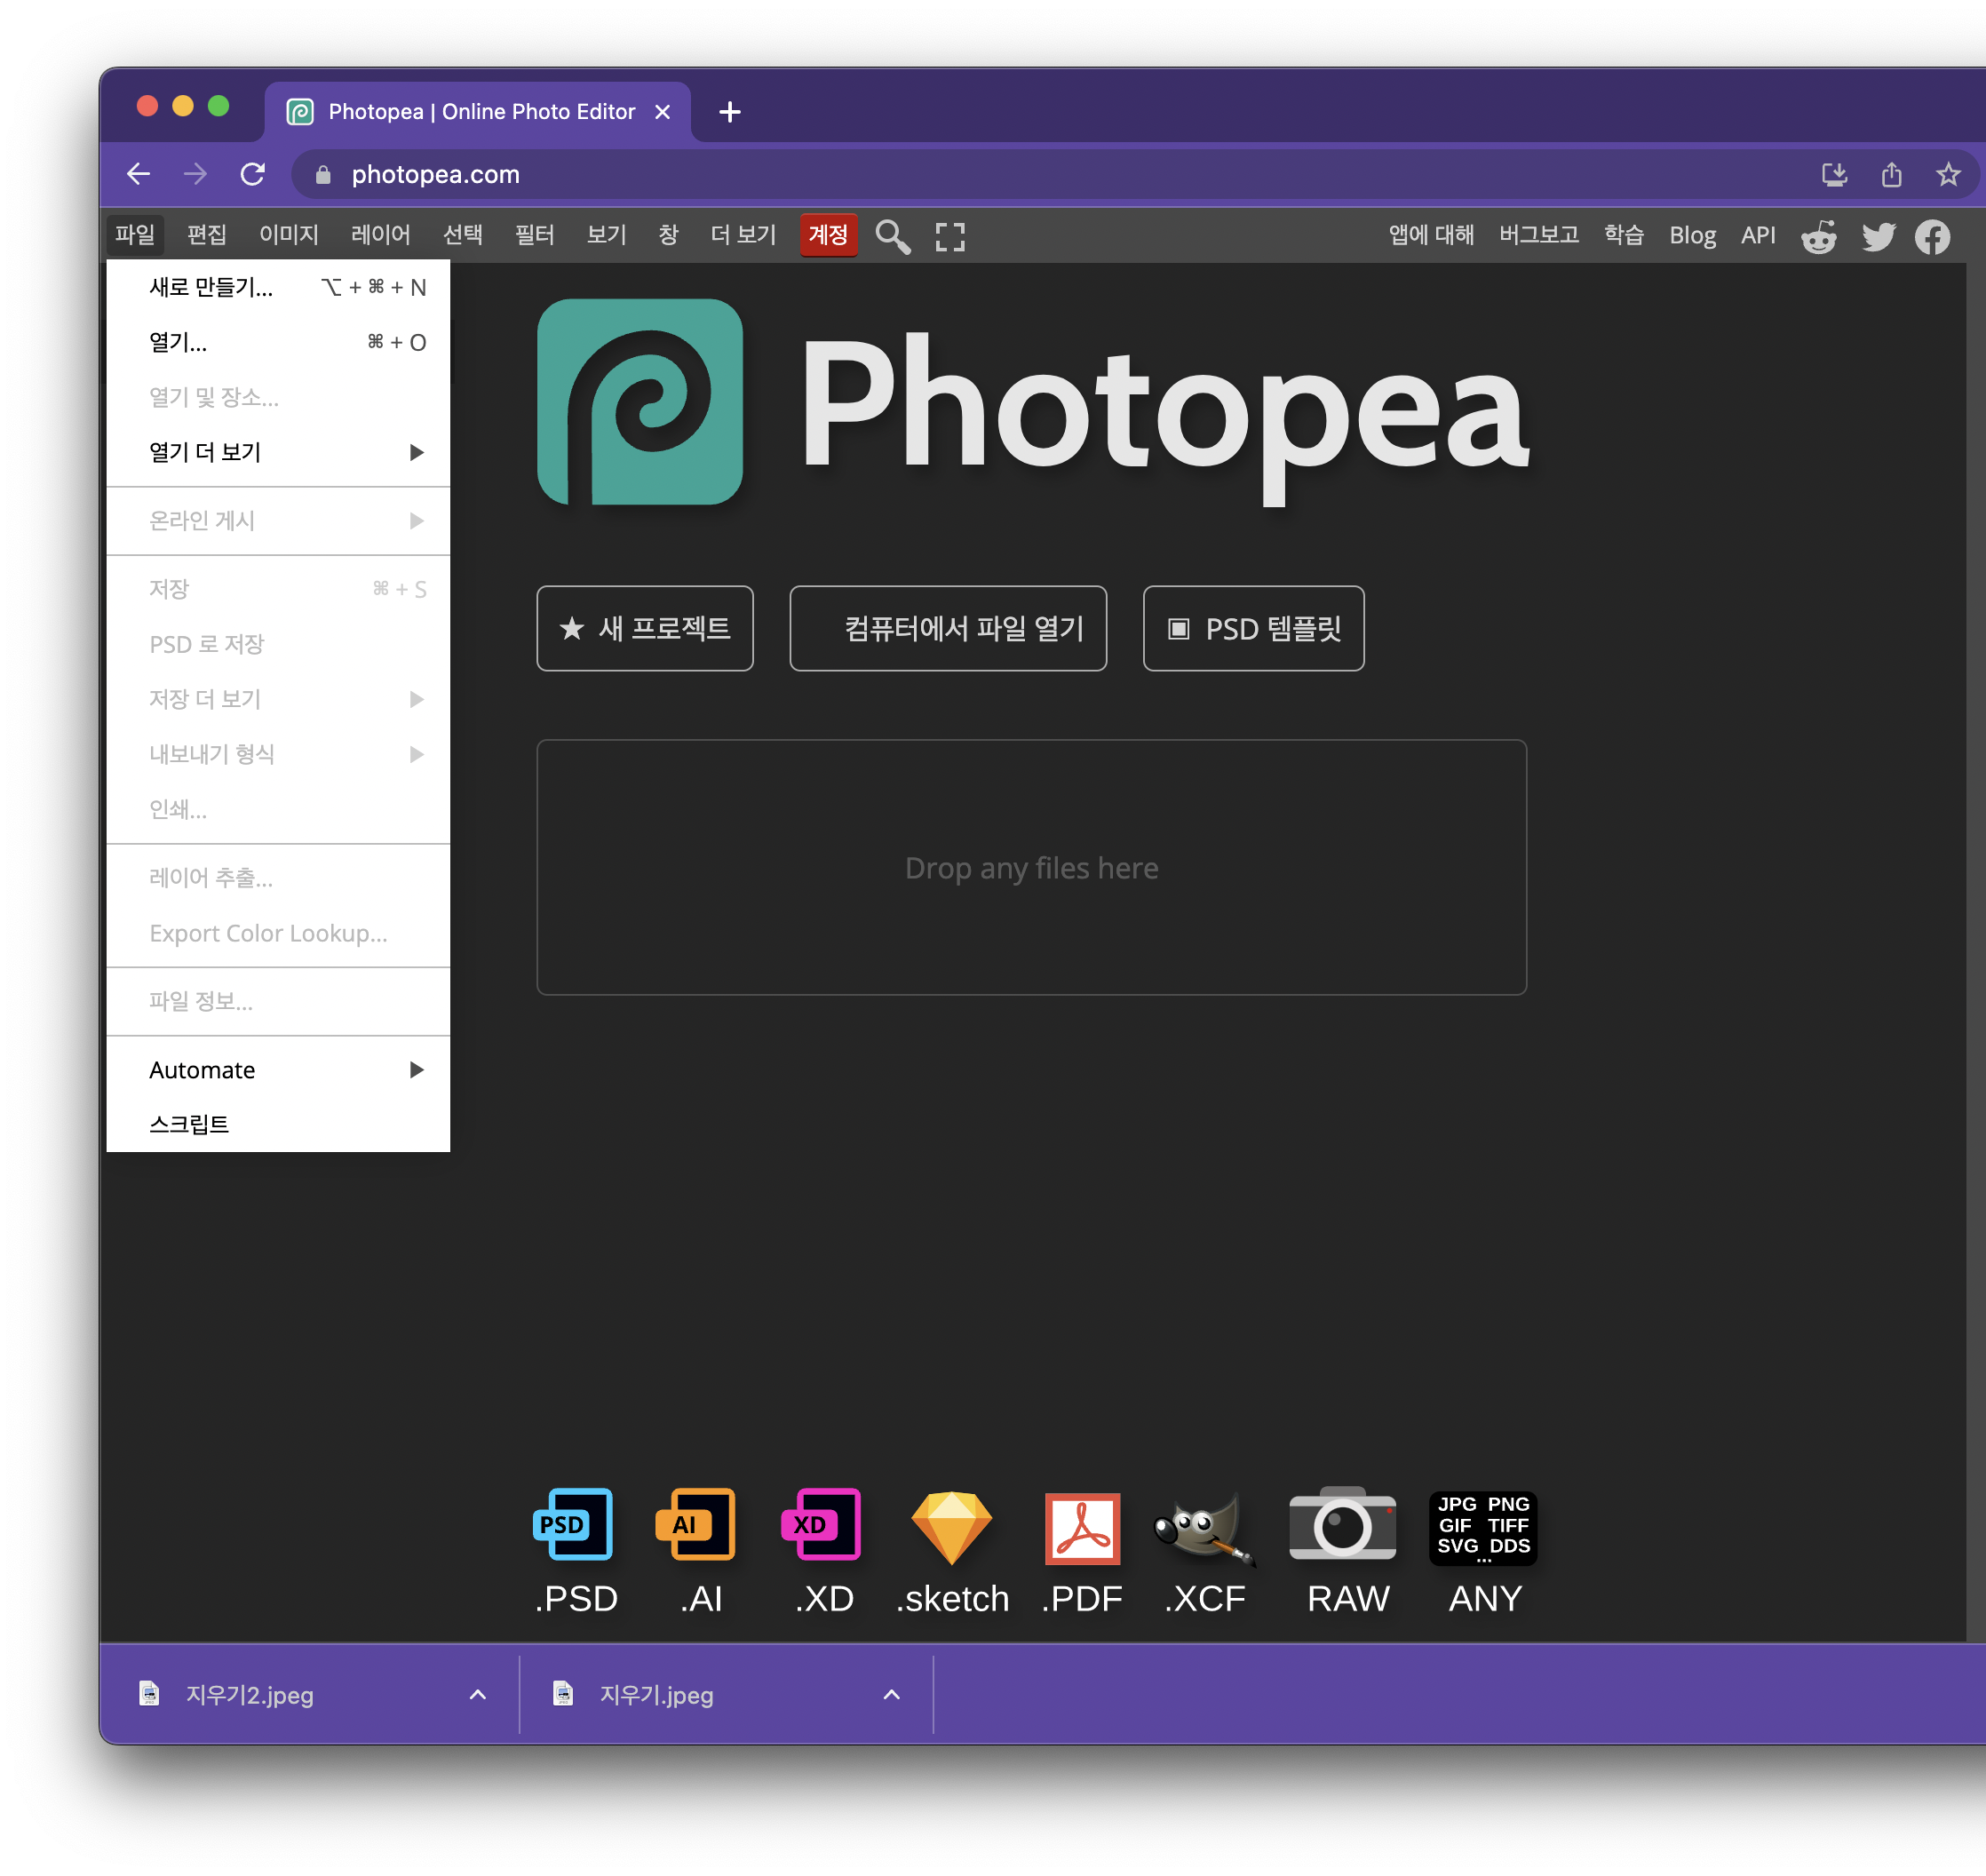
Task: Open the 학습 link
Action: 1624,235
